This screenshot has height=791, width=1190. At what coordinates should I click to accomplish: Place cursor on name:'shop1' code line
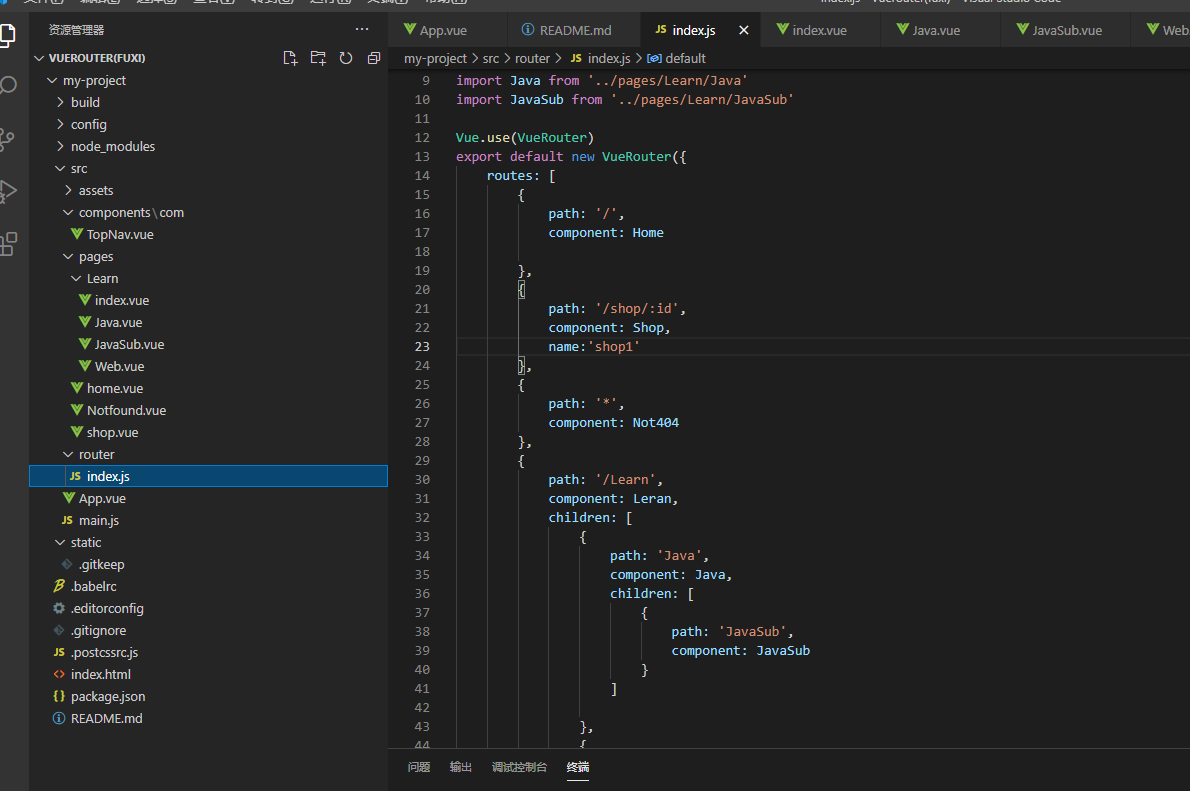pyautogui.click(x=593, y=347)
